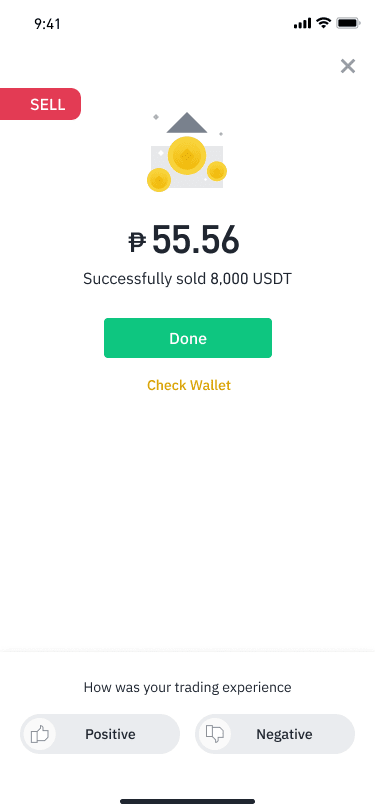Tap the Wi-Fi status icon
375x812 pixels.
click(324, 23)
